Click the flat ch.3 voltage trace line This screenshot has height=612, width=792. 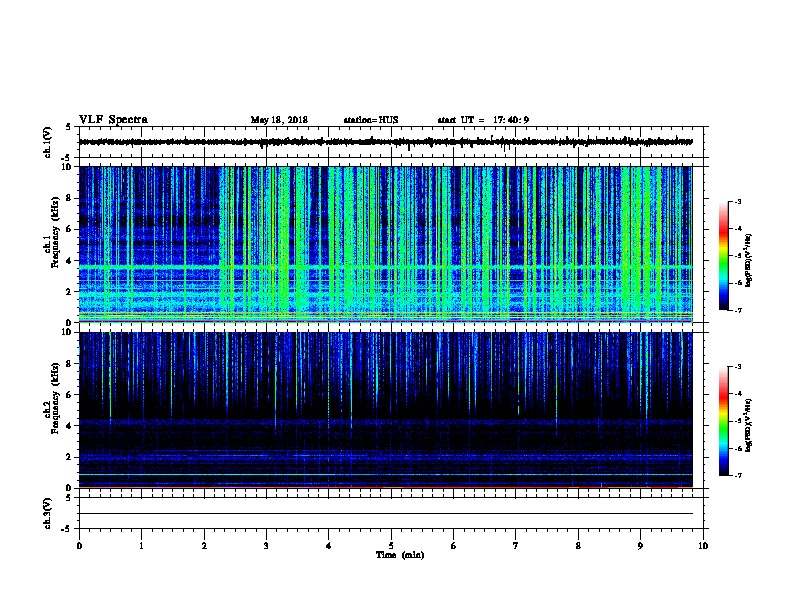(x=386, y=514)
